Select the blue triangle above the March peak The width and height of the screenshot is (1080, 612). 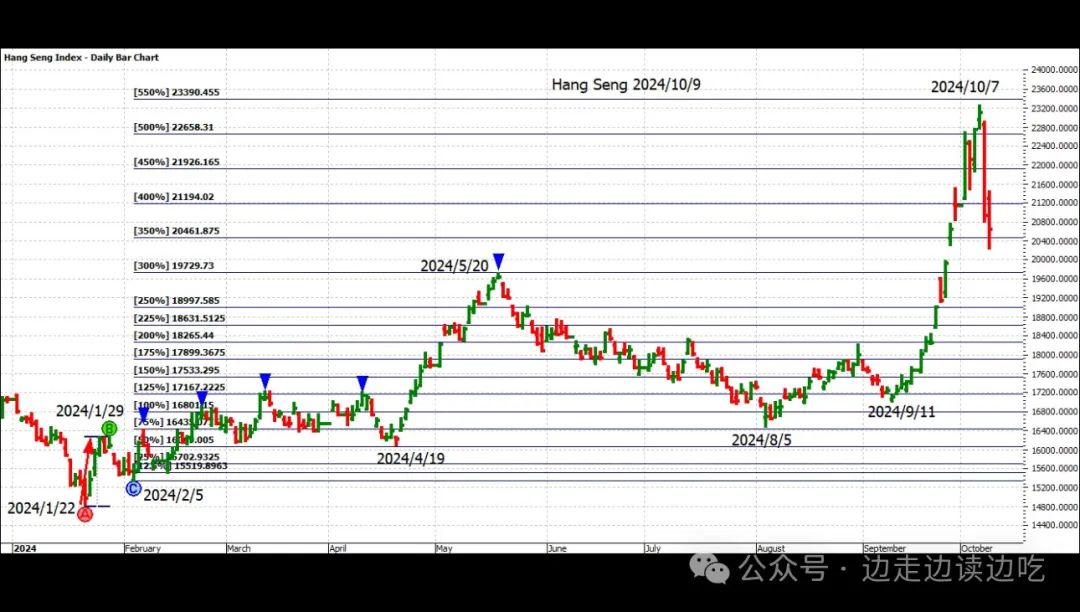click(265, 381)
